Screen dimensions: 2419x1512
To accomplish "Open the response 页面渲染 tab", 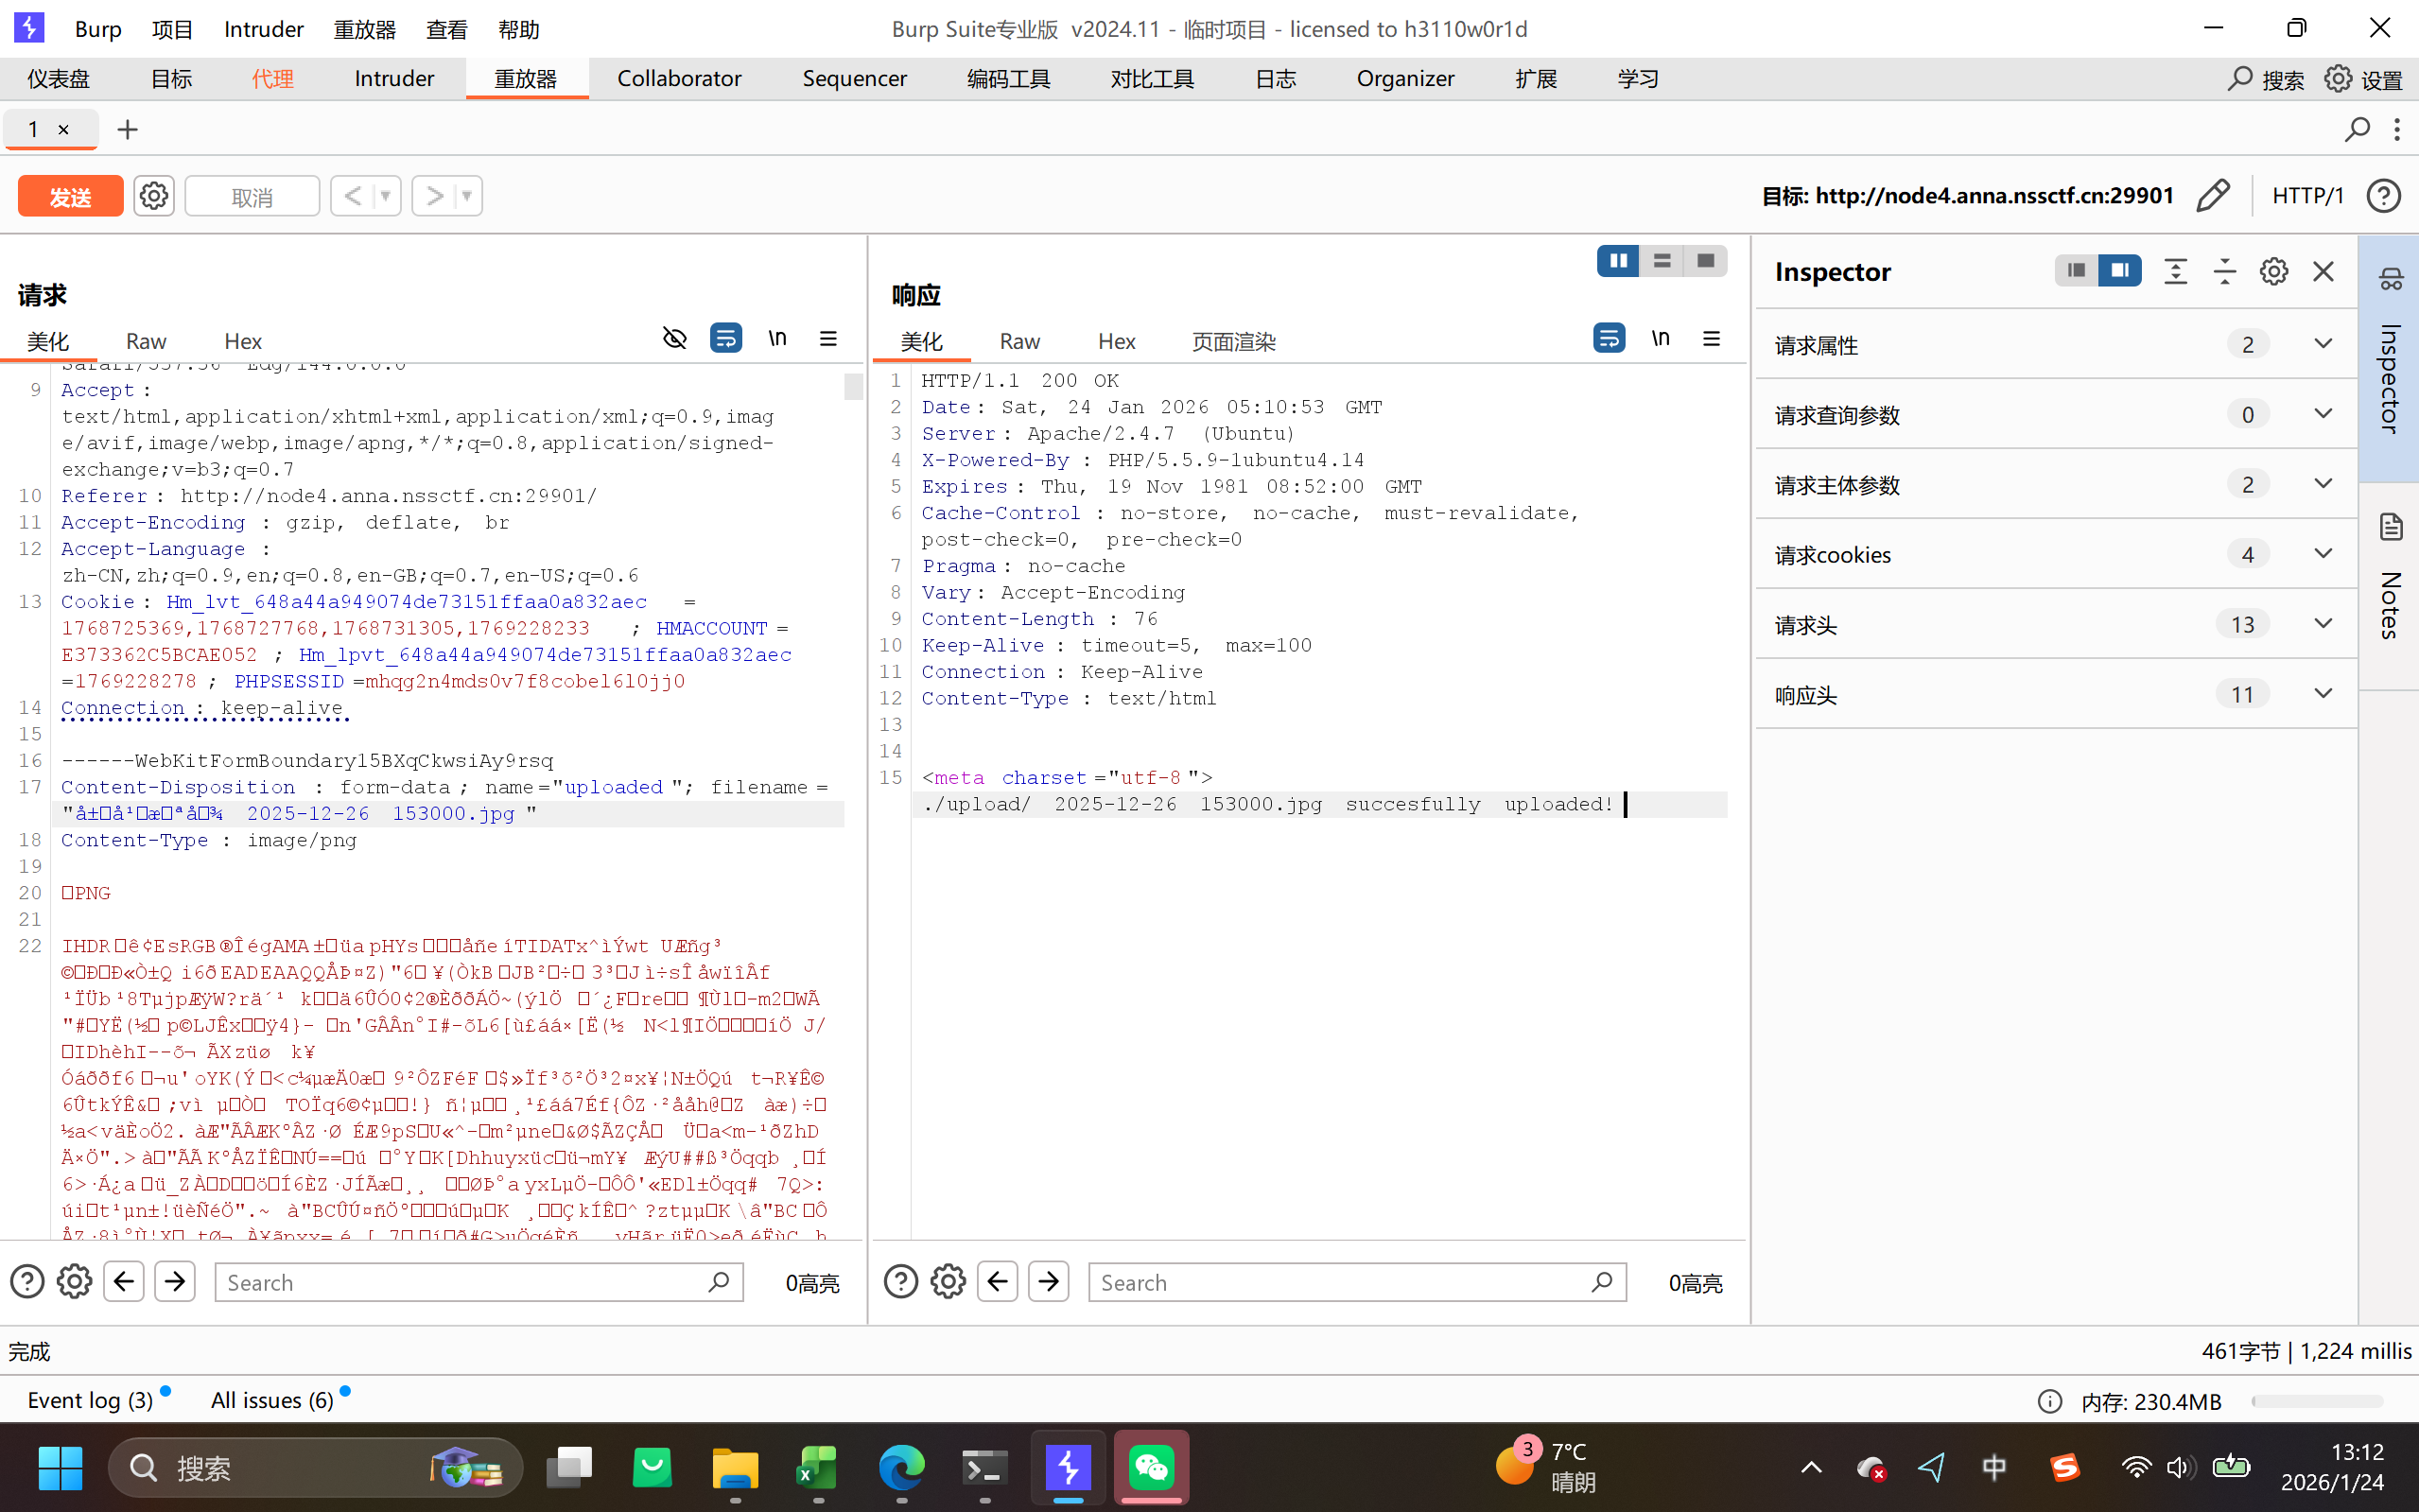I will pyautogui.click(x=1232, y=342).
